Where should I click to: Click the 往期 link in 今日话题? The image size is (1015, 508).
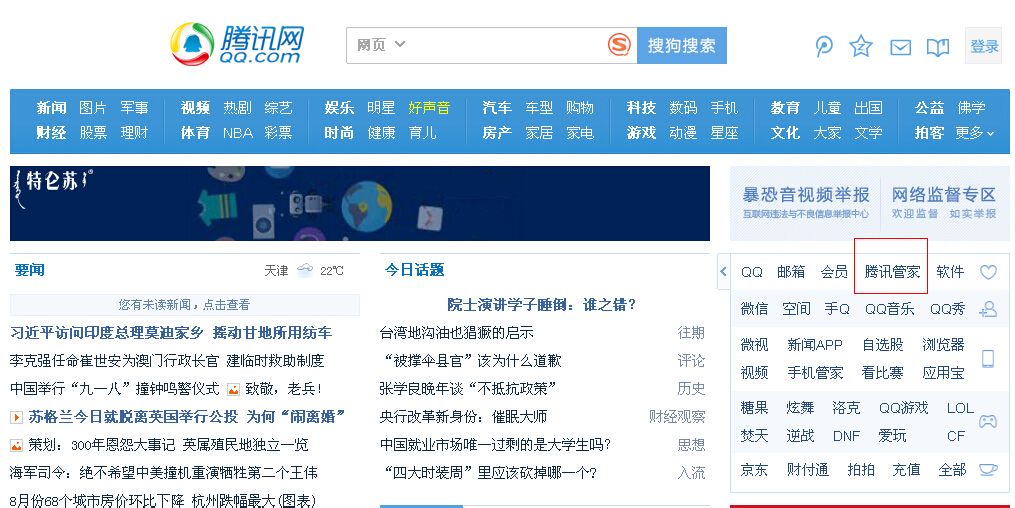691,333
